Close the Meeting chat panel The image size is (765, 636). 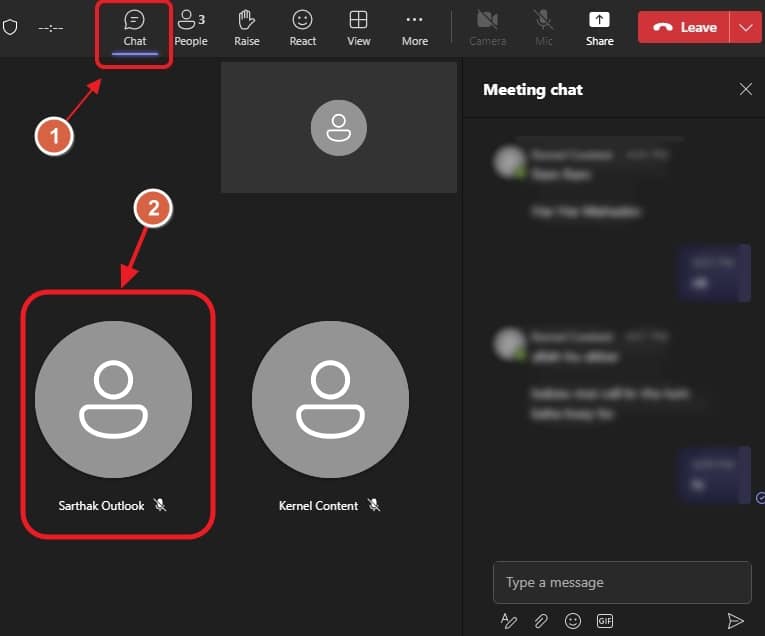(745, 89)
